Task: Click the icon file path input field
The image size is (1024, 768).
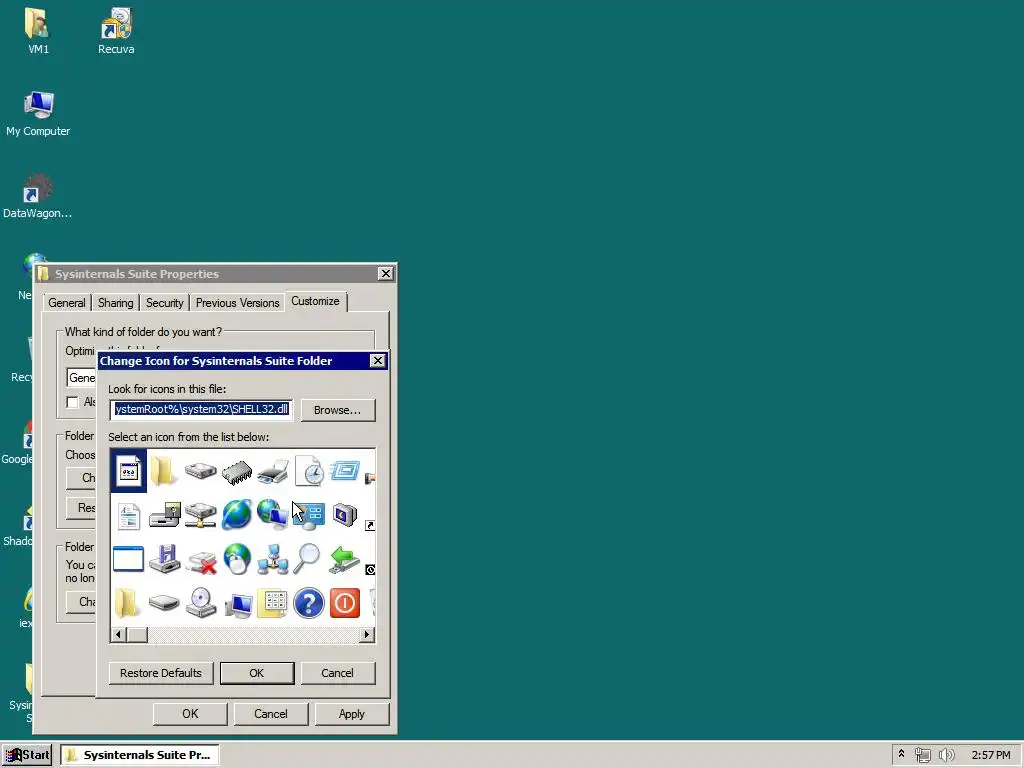Action: pyautogui.click(x=201, y=409)
